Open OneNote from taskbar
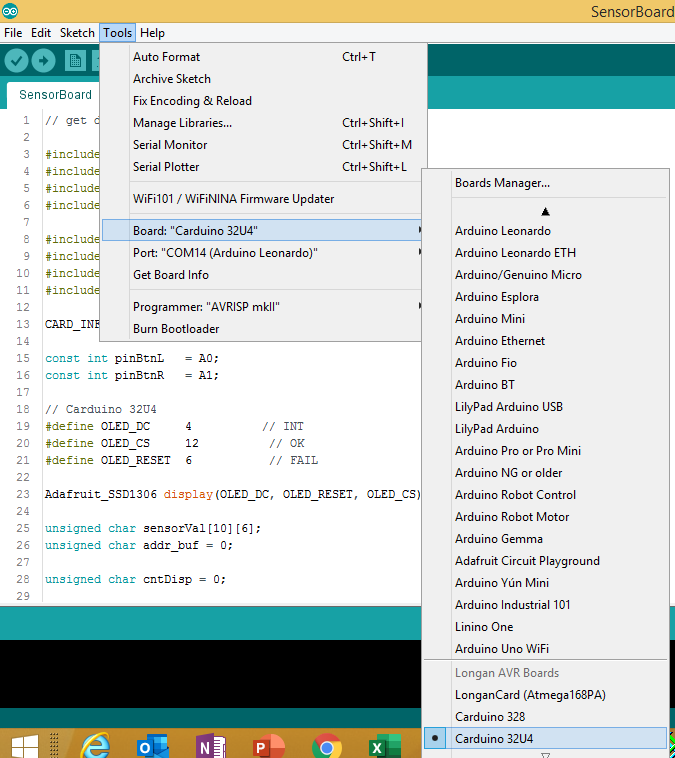Screen dimensions: 675x758 (210, 746)
